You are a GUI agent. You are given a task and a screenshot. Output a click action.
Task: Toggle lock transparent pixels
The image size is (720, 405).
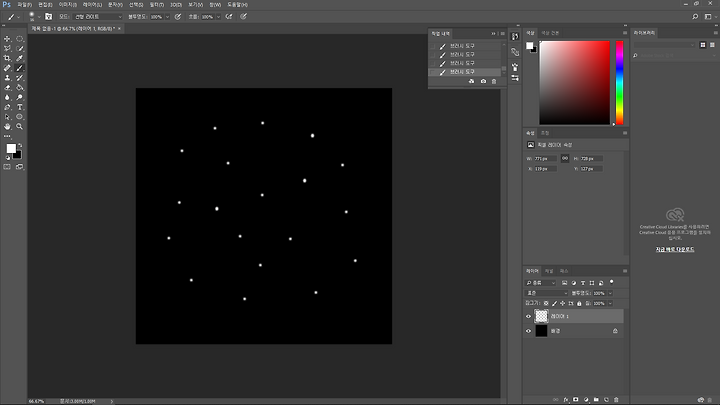point(546,304)
